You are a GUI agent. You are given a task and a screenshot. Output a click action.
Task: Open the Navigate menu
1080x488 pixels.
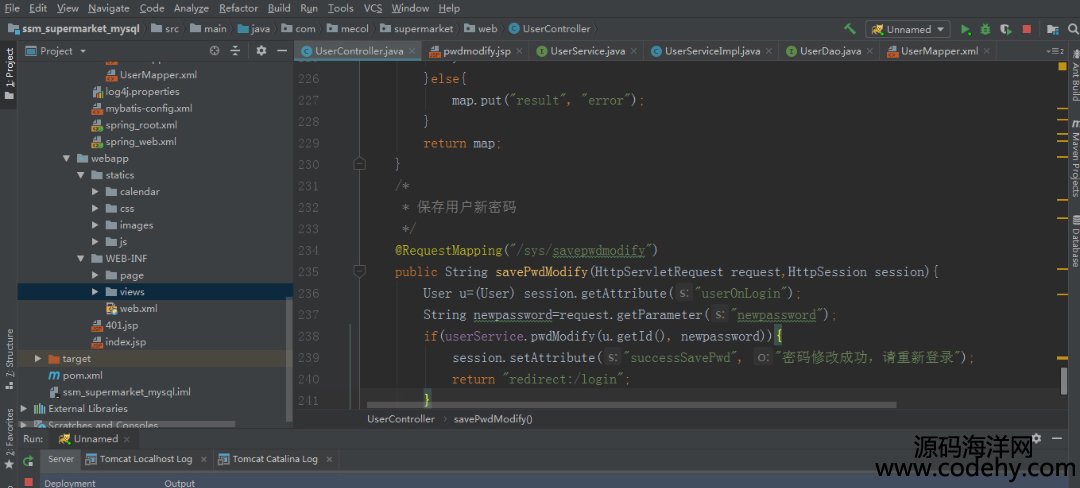[x=109, y=8]
